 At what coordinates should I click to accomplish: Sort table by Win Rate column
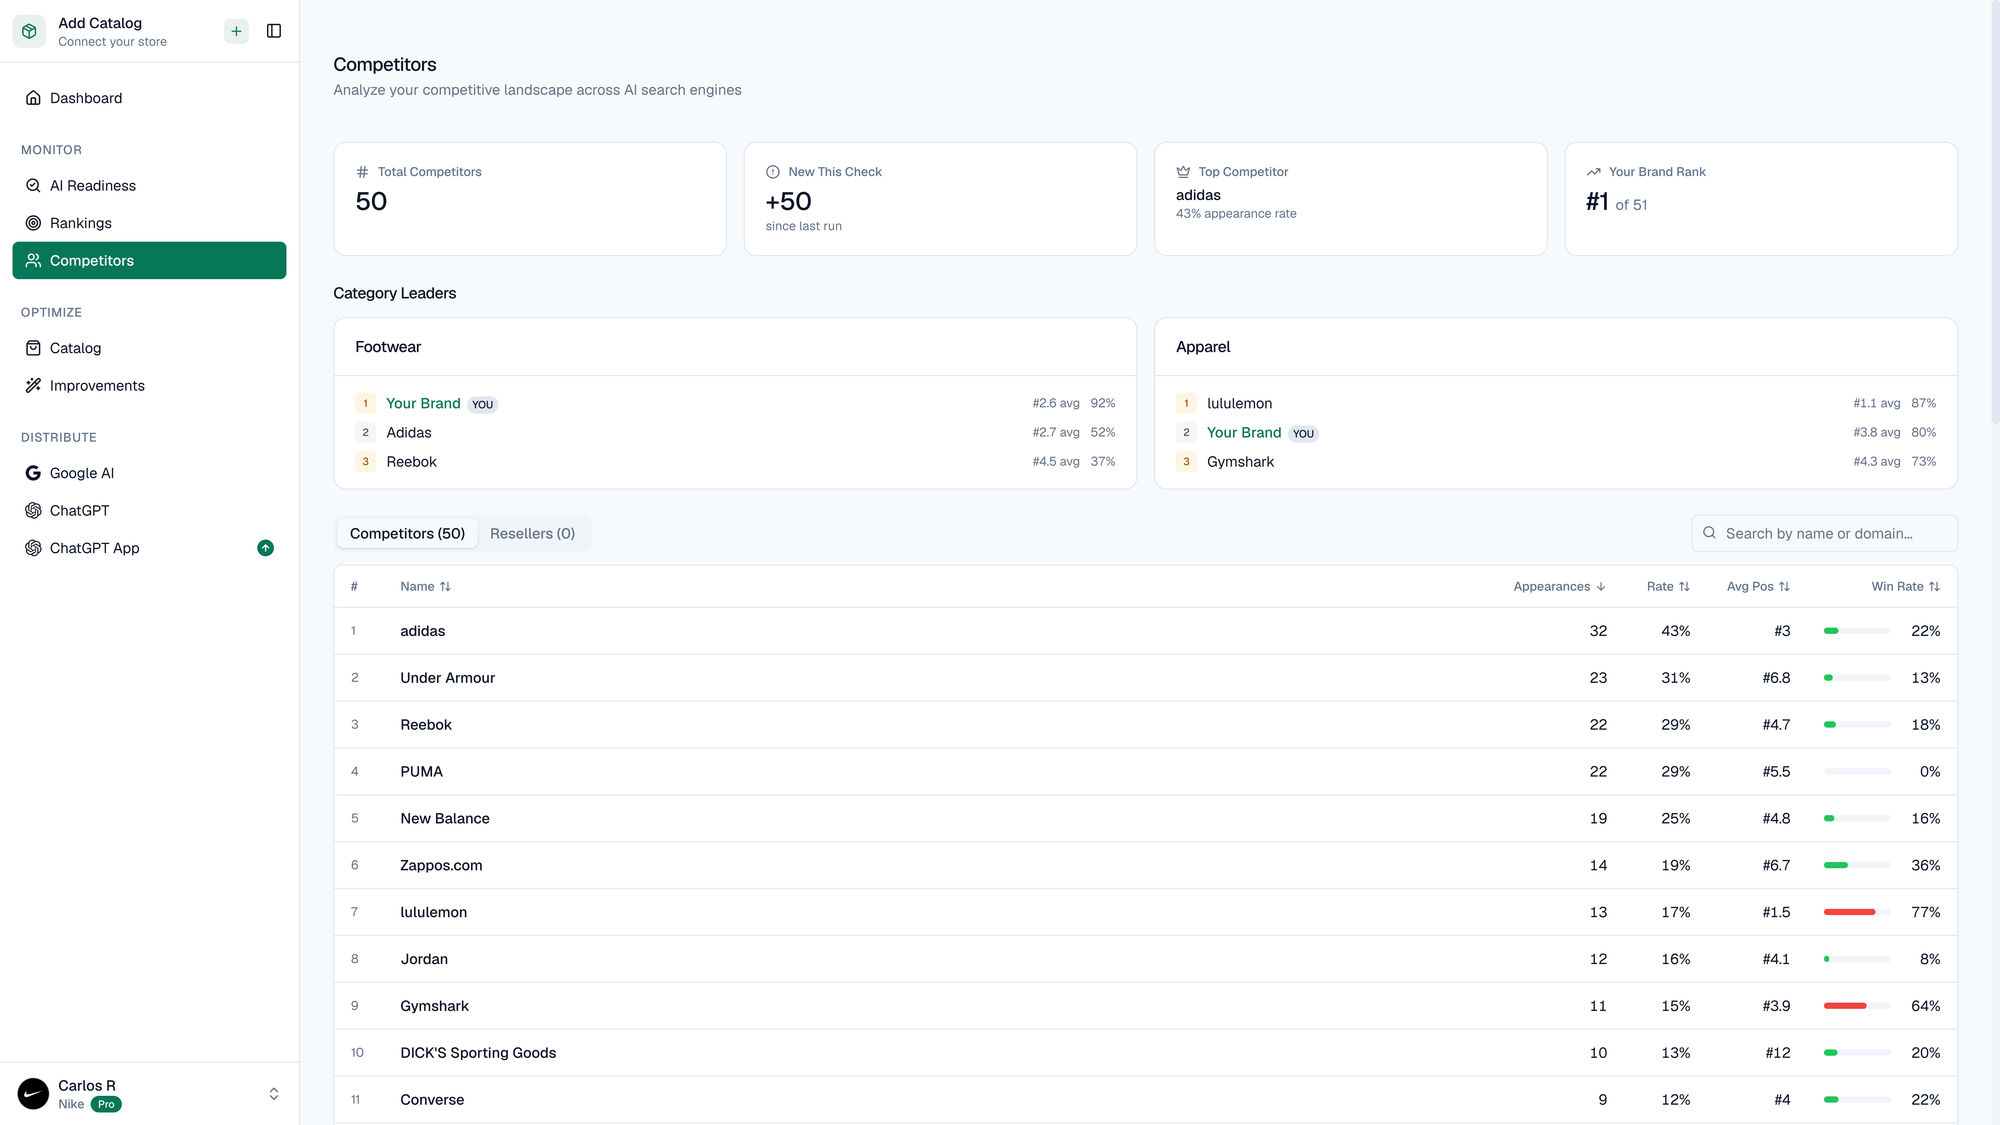pos(1905,587)
